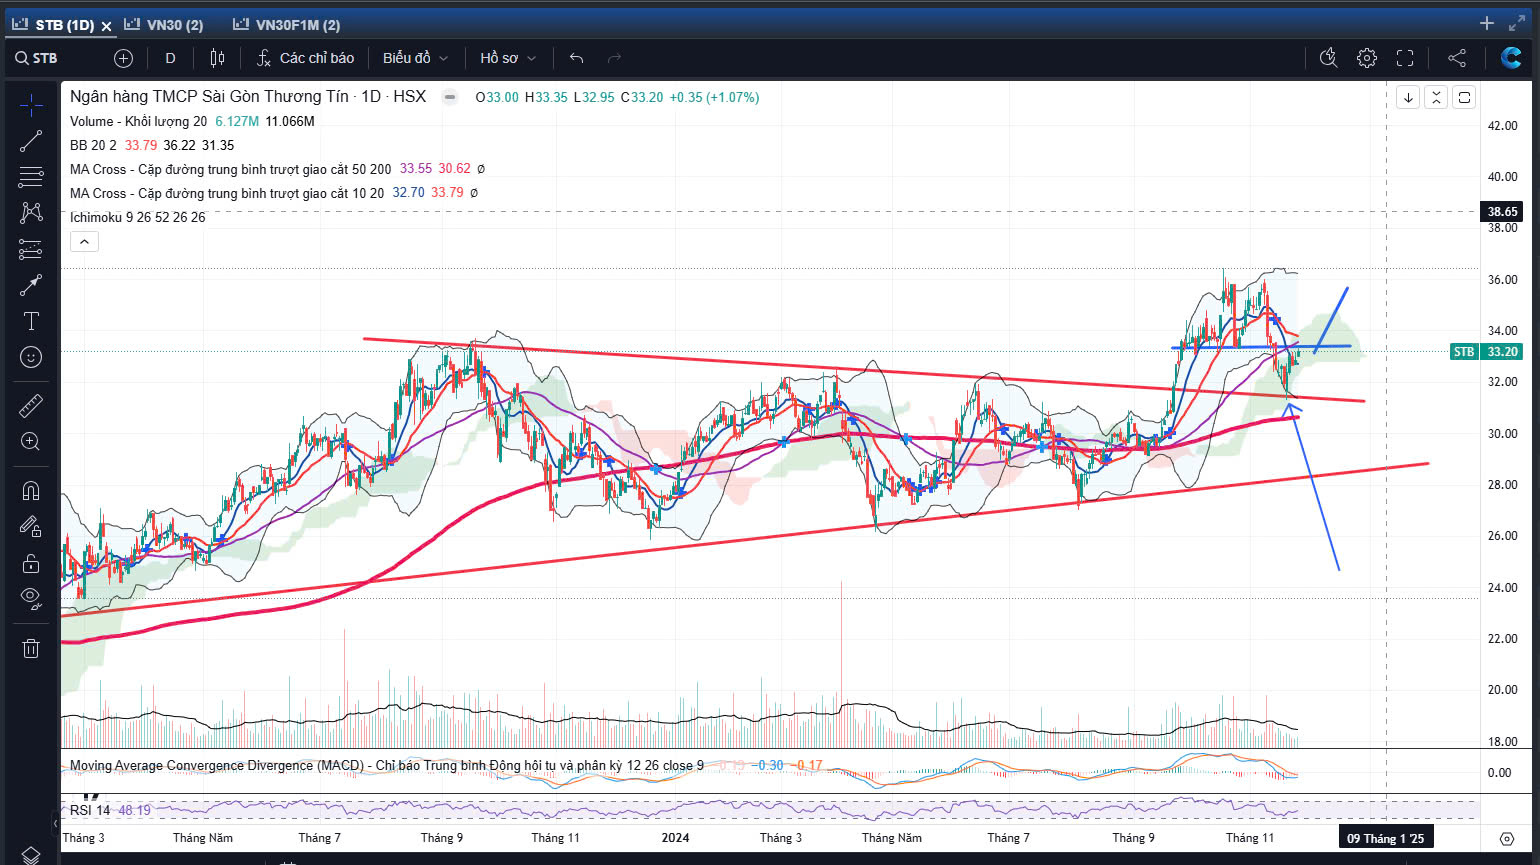
Task: Open the pattern drawing tools
Action: pos(31,213)
